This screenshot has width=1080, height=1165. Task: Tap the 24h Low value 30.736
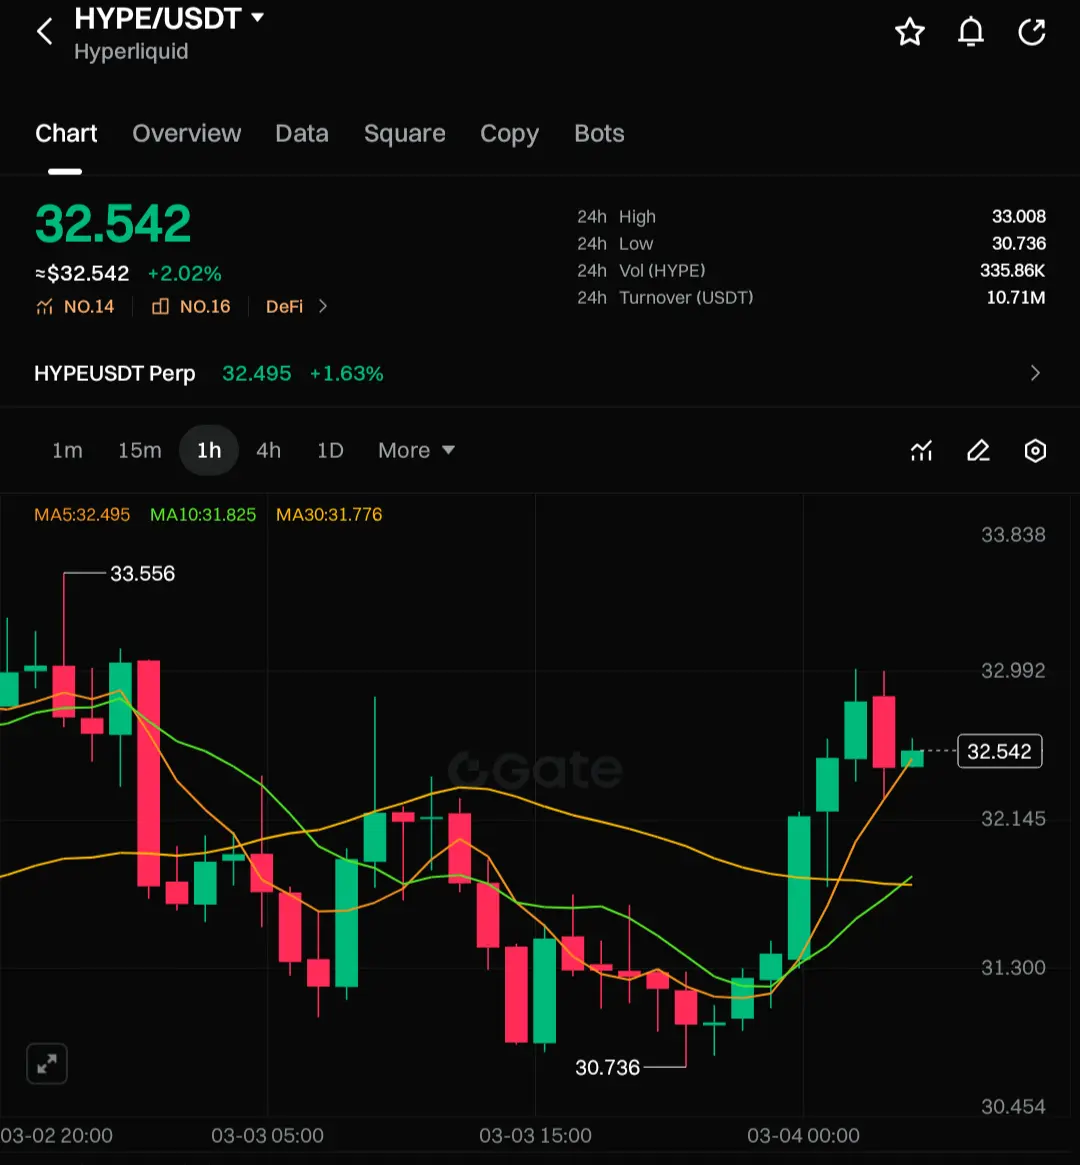[x=1018, y=243]
